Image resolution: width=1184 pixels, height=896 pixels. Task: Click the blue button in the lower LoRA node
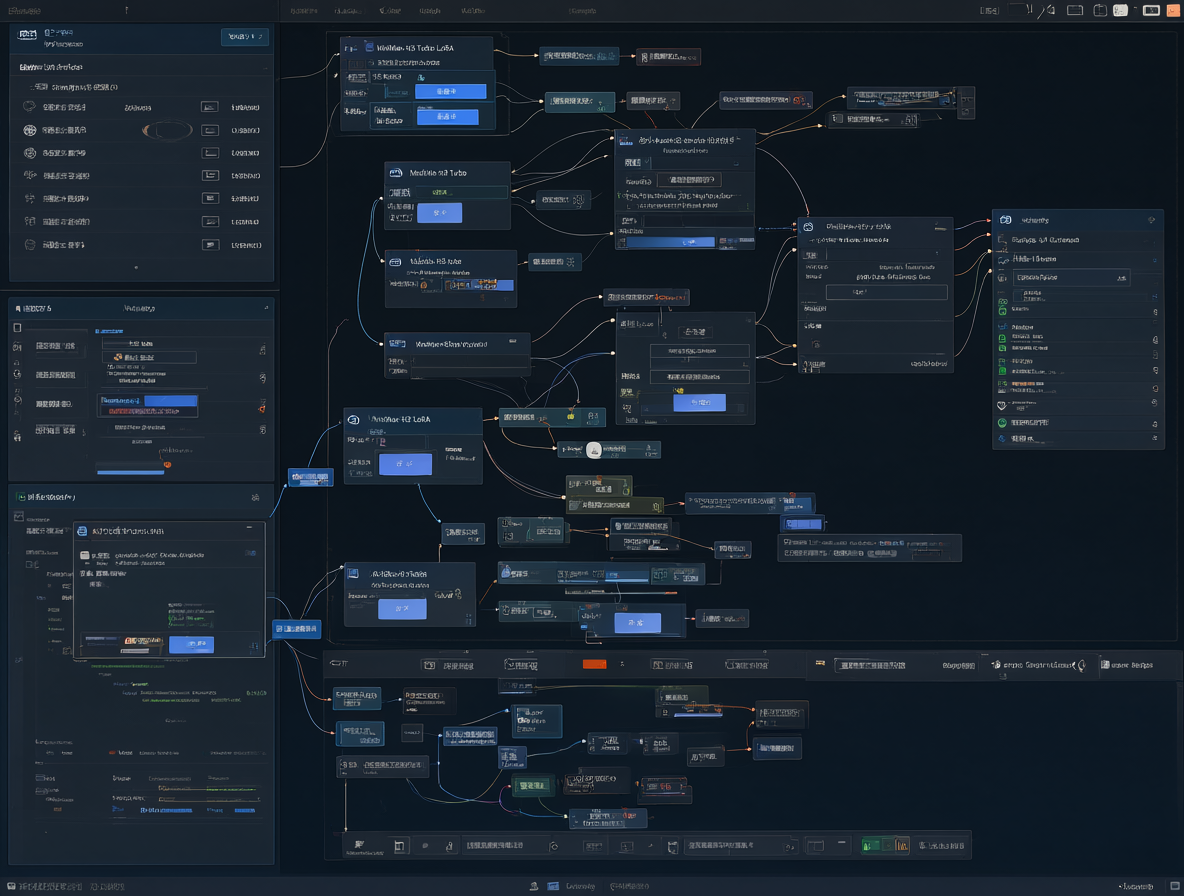[405, 463]
